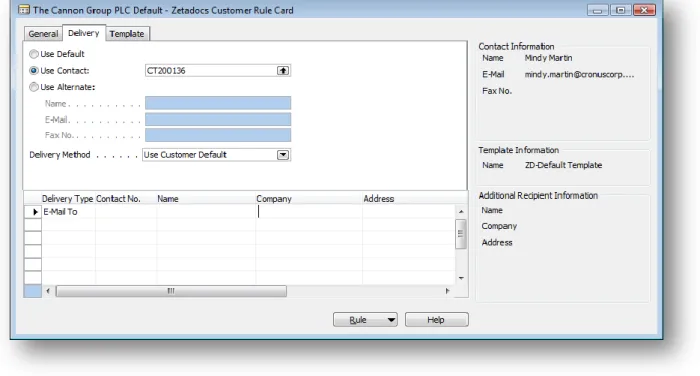Screen dimensions: 700x376
Task: Click the Address label in Additional Recipient Information
Action: (497, 243)
